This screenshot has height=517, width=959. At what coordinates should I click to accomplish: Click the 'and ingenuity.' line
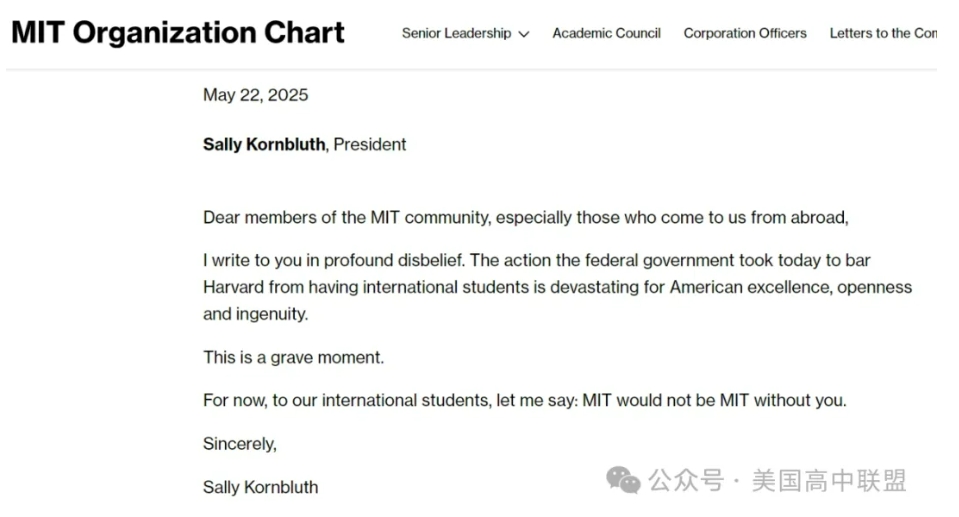pyautogui.click(x=256, y=314)
